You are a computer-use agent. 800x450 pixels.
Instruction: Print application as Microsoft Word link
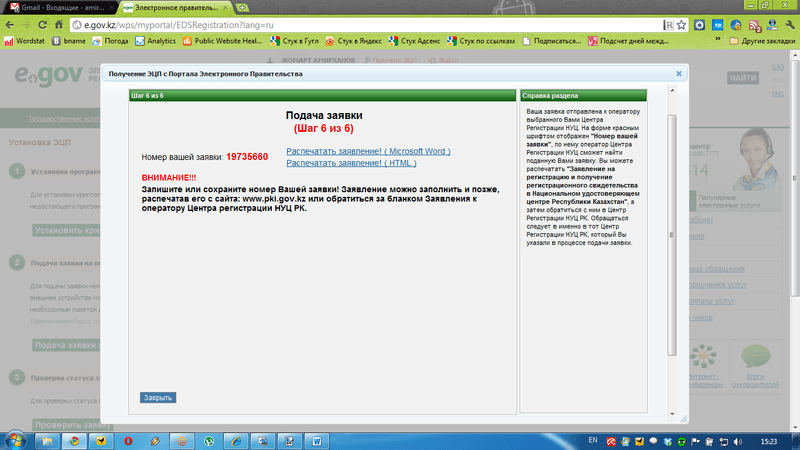(368, 151)
